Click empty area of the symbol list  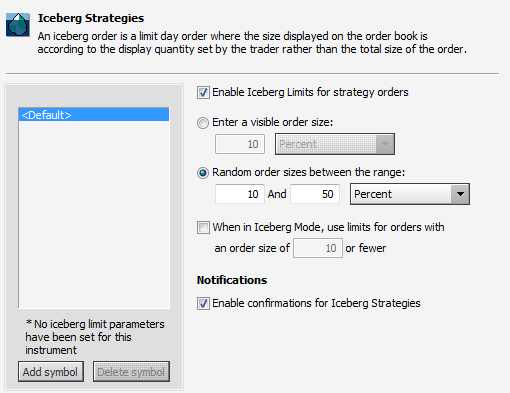(x=94, y=213)
